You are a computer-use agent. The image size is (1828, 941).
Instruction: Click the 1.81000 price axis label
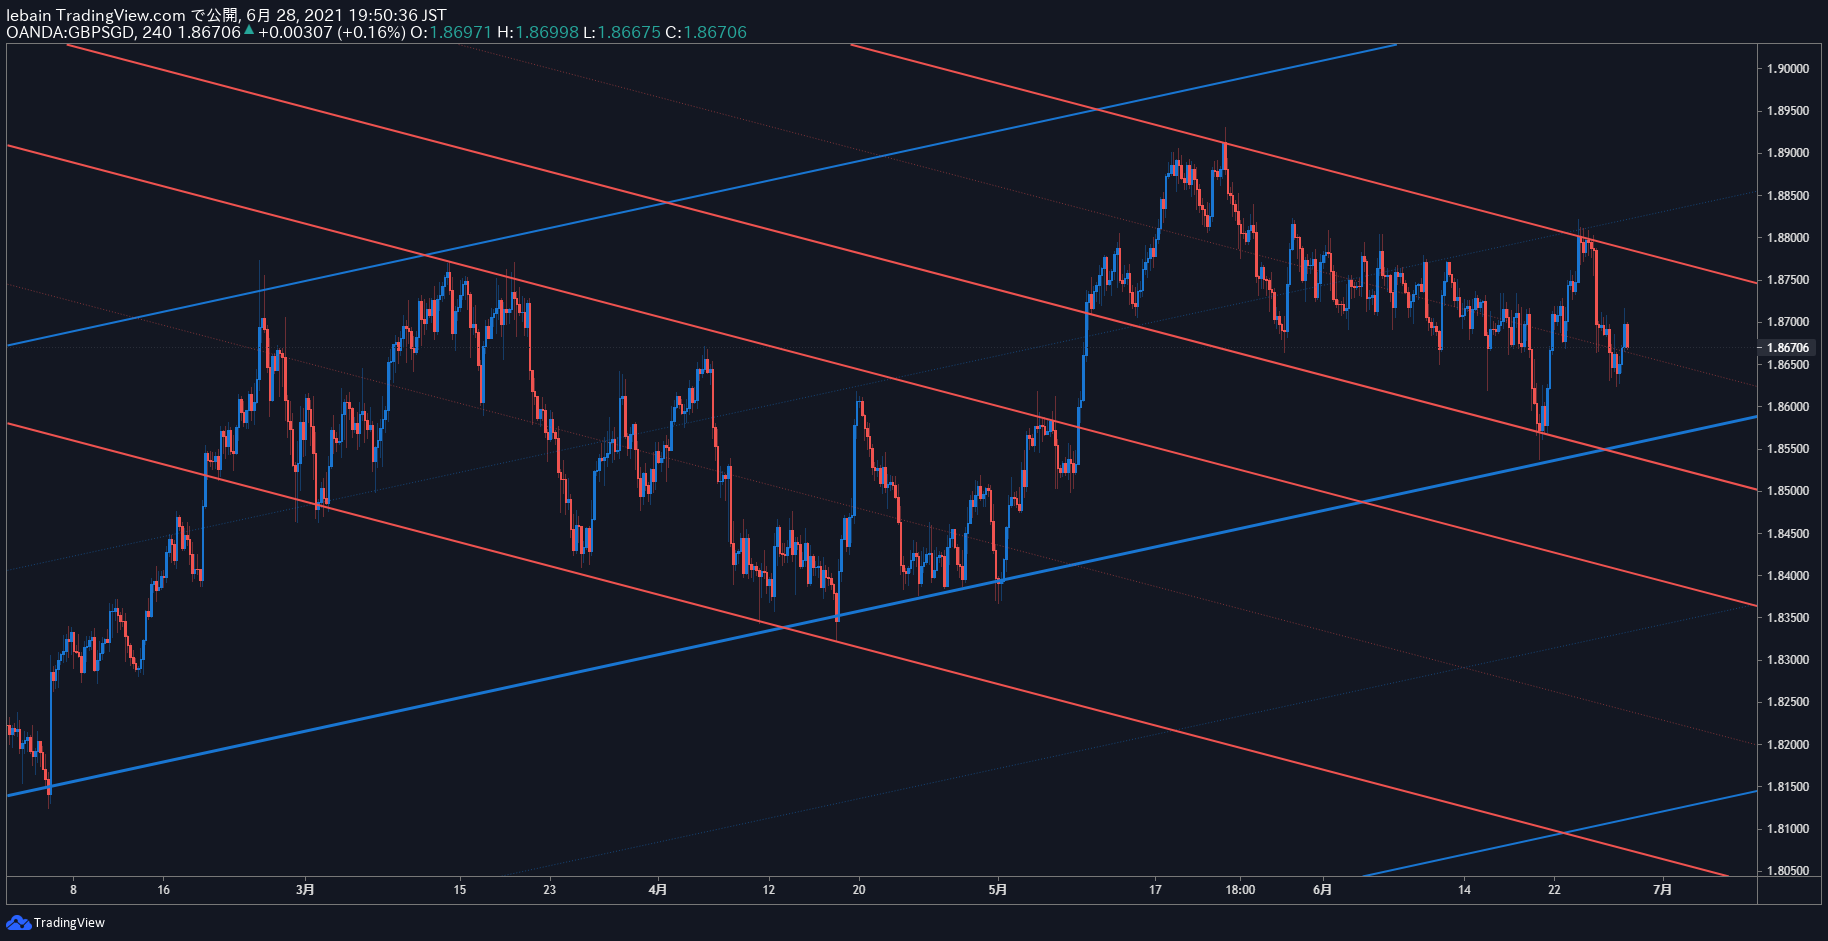coord(1788,829)
